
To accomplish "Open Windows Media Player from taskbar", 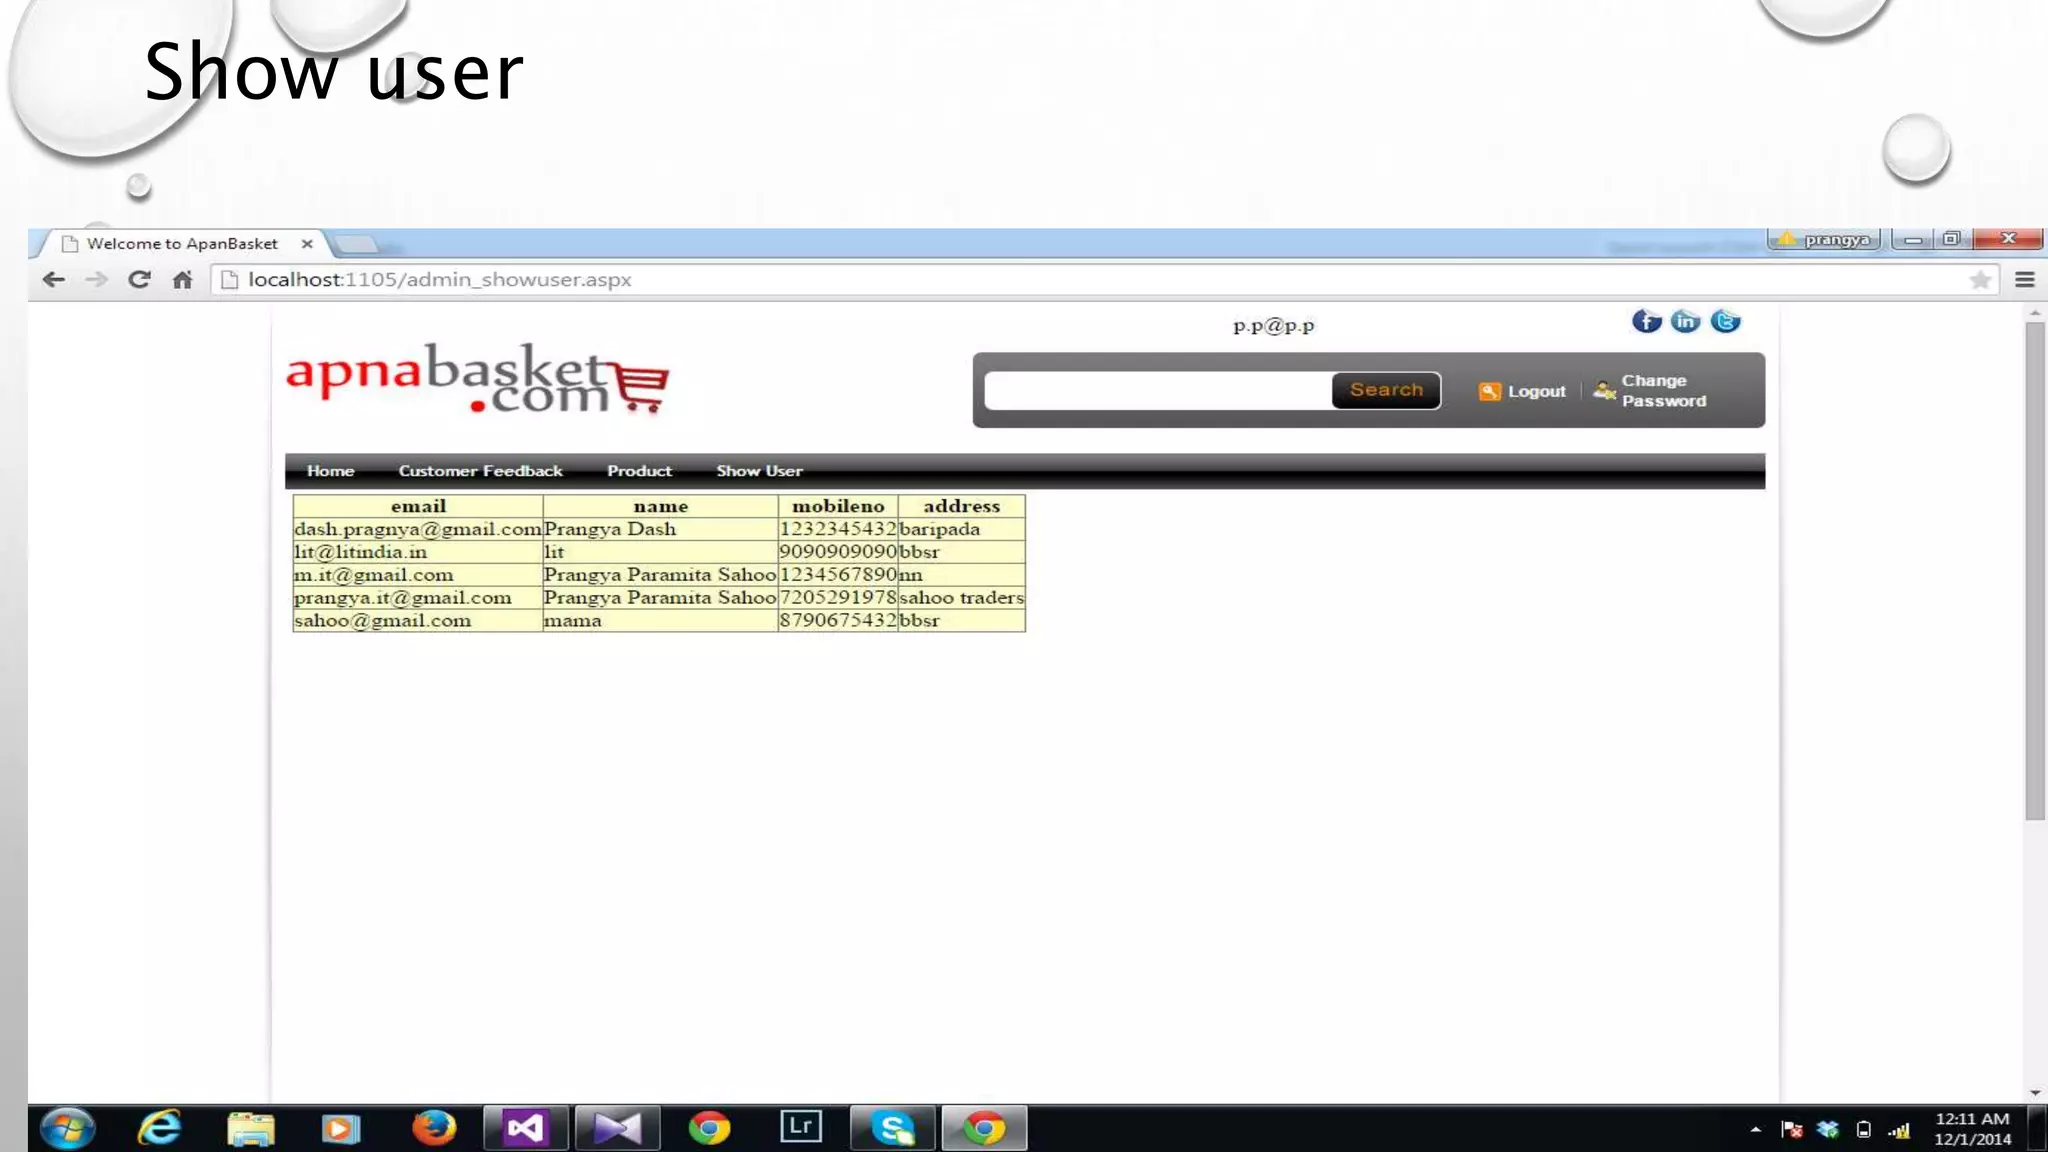I will pos(340,1129).
